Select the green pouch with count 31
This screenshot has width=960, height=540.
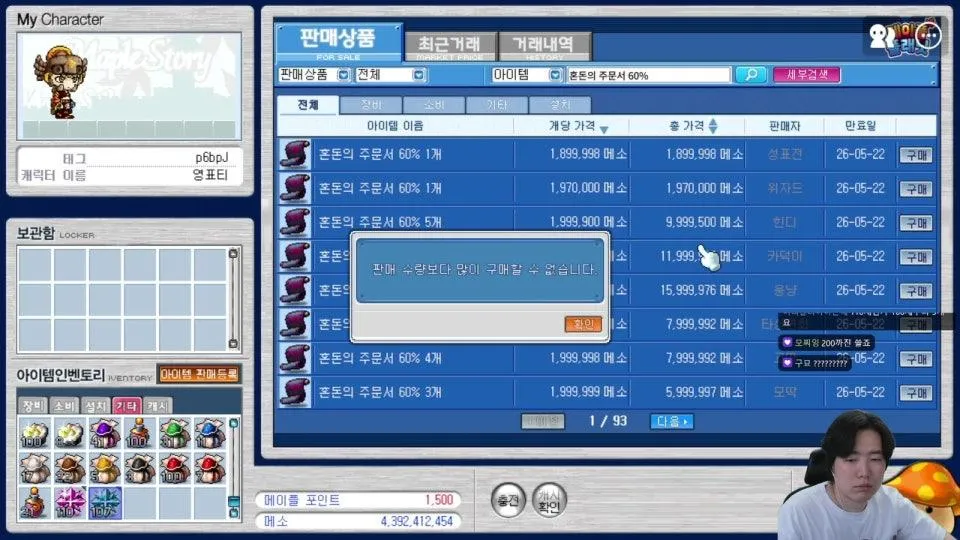point(174,433)
